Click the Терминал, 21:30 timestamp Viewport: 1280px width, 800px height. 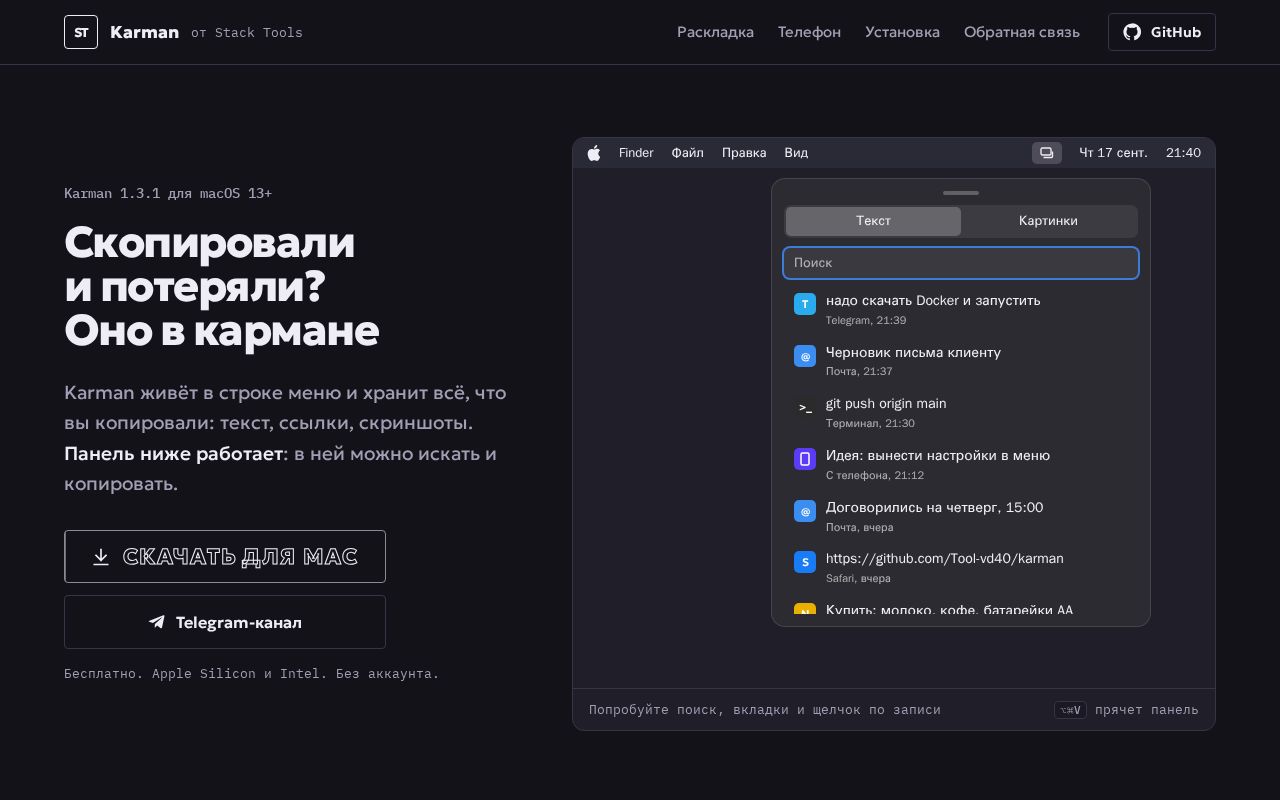(x=870, y=423)
